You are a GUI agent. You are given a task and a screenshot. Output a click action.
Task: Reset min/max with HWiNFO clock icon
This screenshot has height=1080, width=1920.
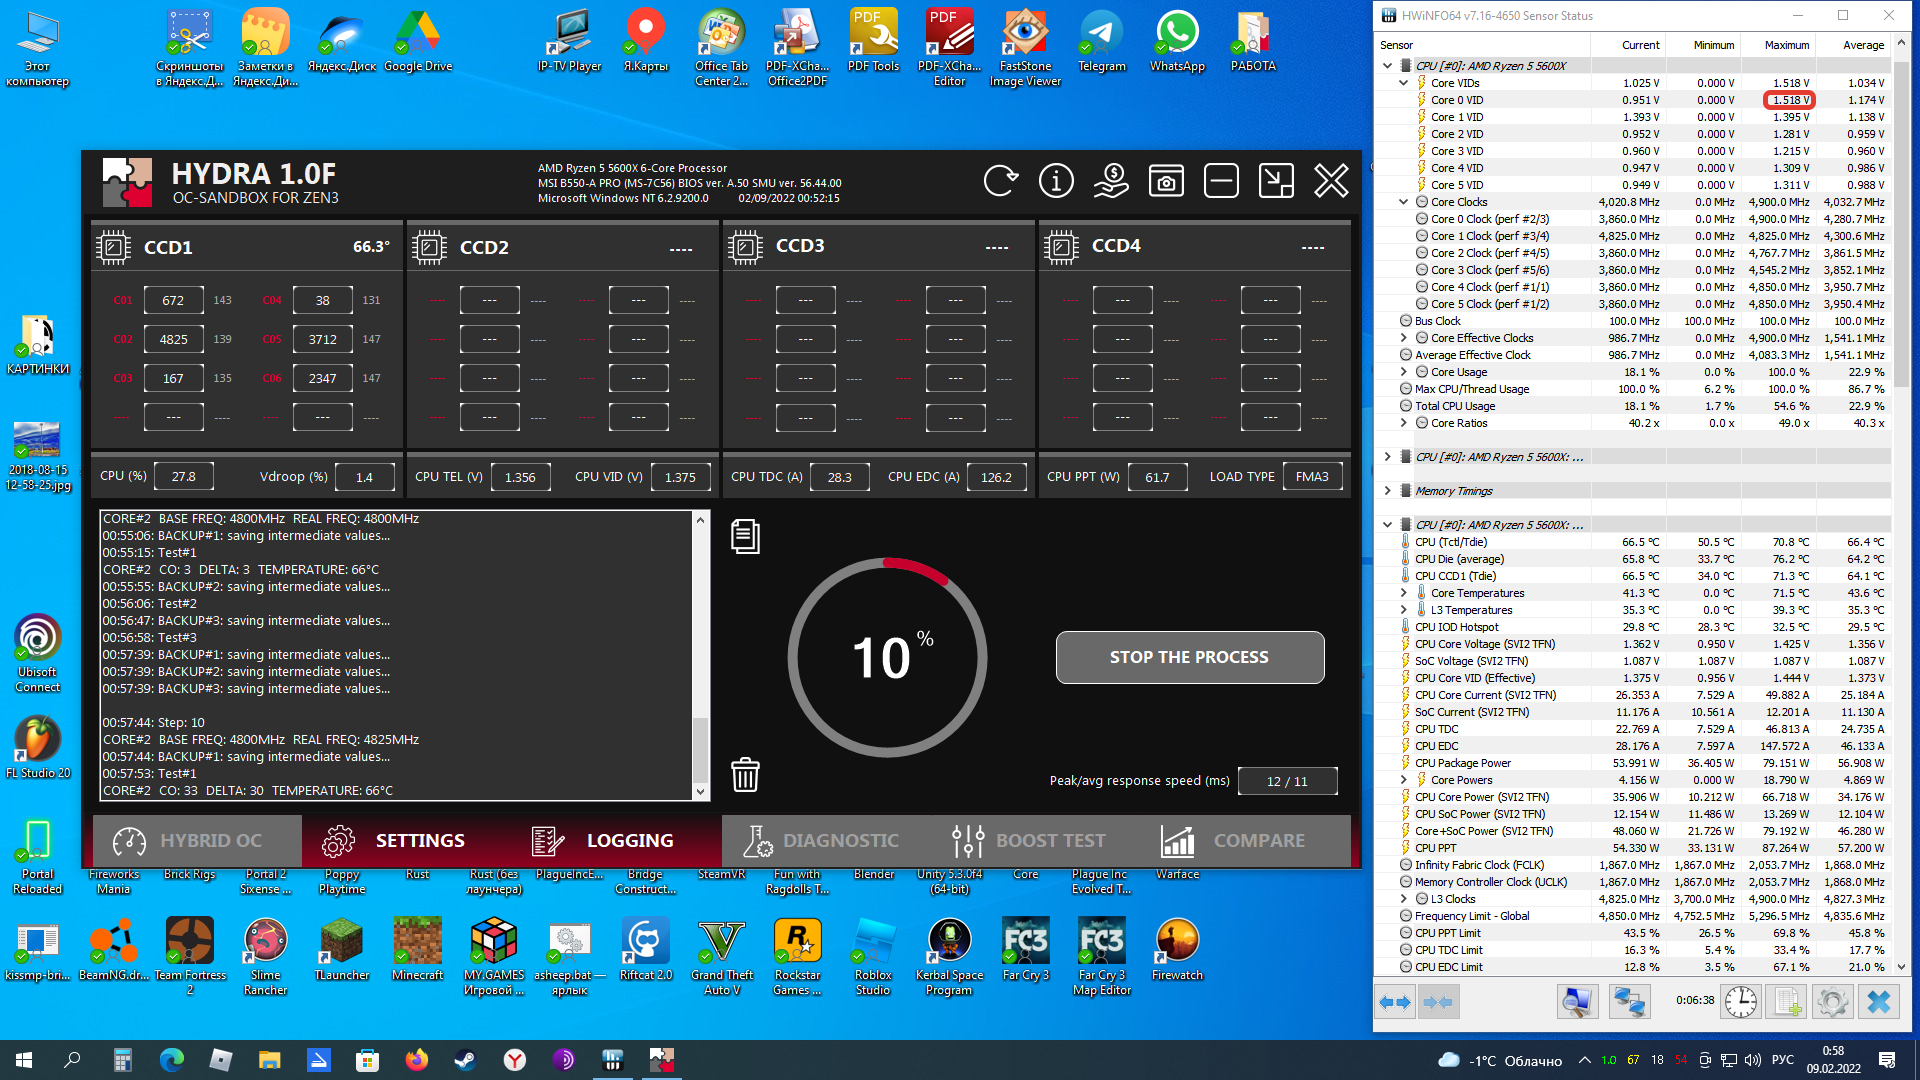point(1740,1001)
